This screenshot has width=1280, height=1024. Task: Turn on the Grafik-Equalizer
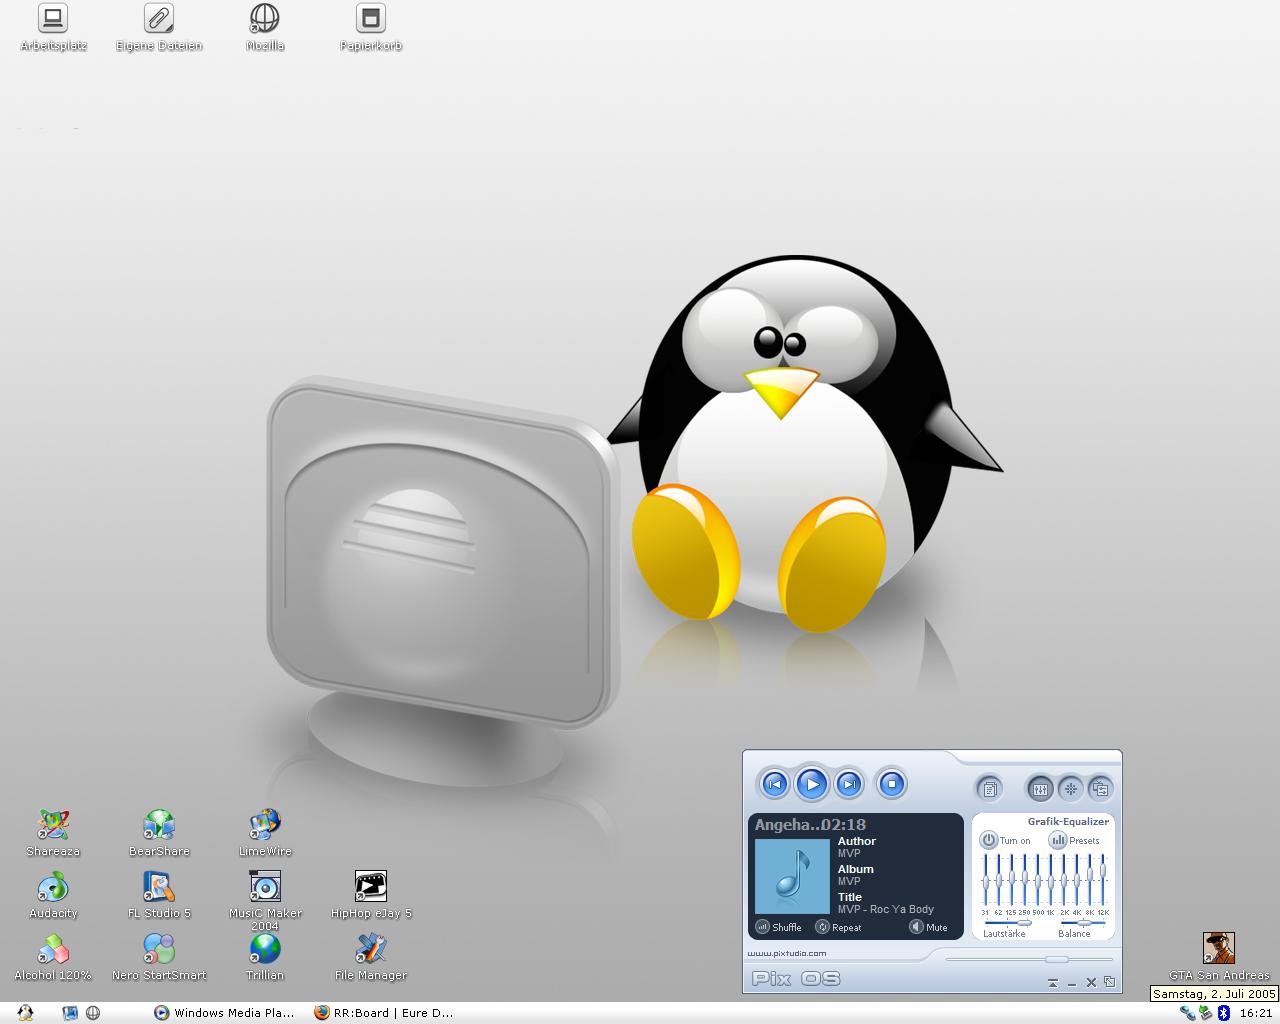(1005, 840)
